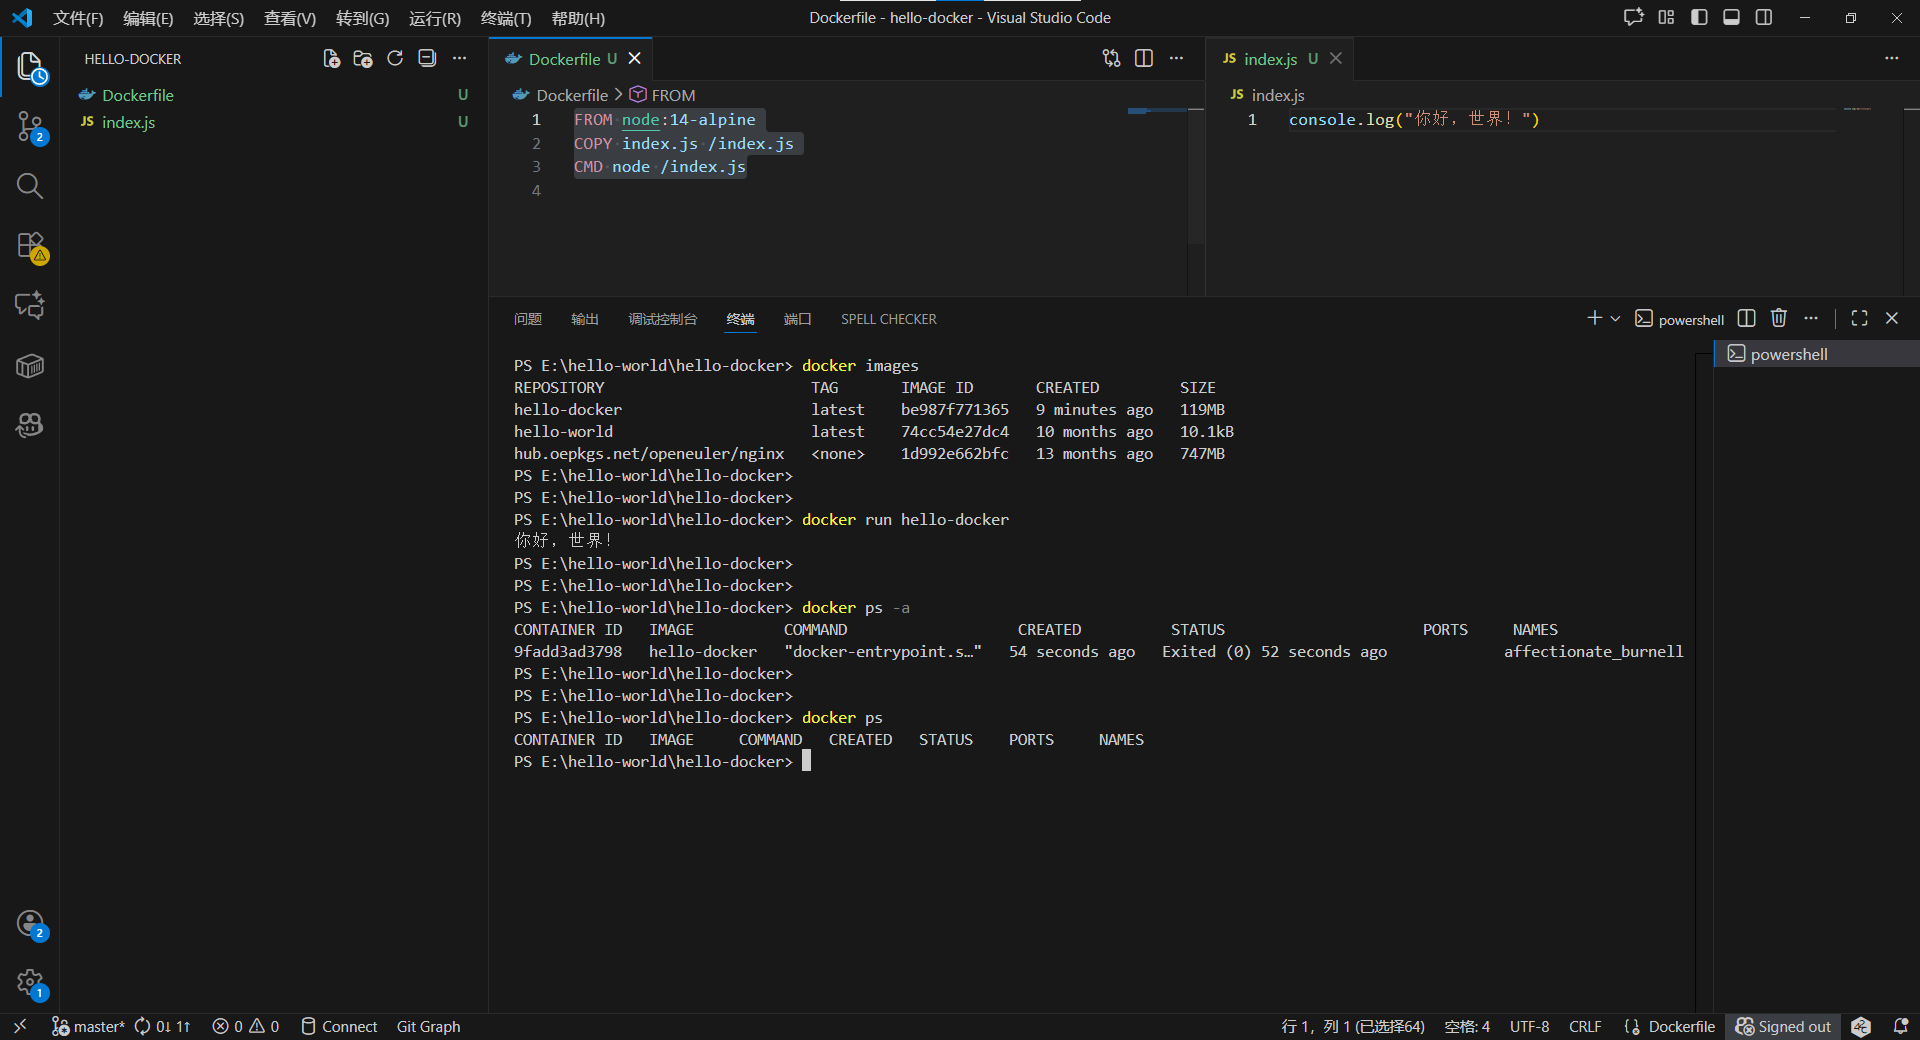This screenshot has height=1040, width=1920.
Task: Close the terminal panel
Action: click(x=1891, y=318)
